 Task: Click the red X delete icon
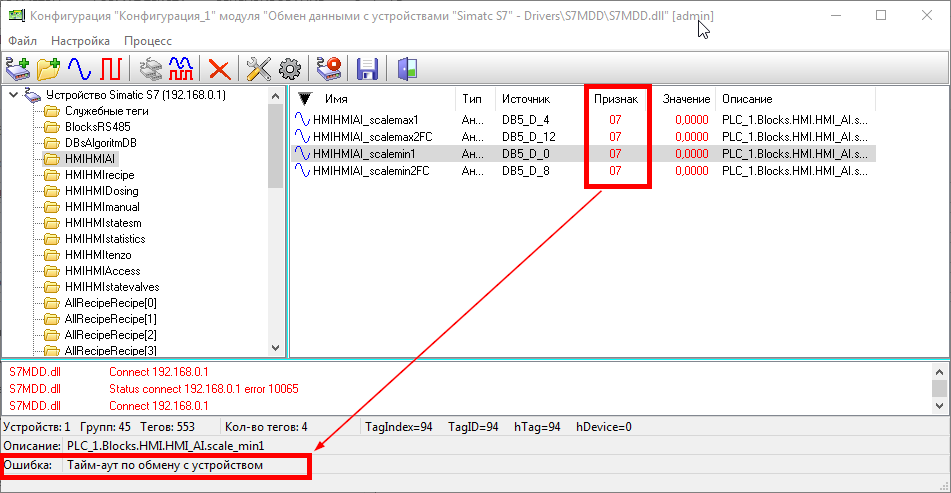(219, 69)
